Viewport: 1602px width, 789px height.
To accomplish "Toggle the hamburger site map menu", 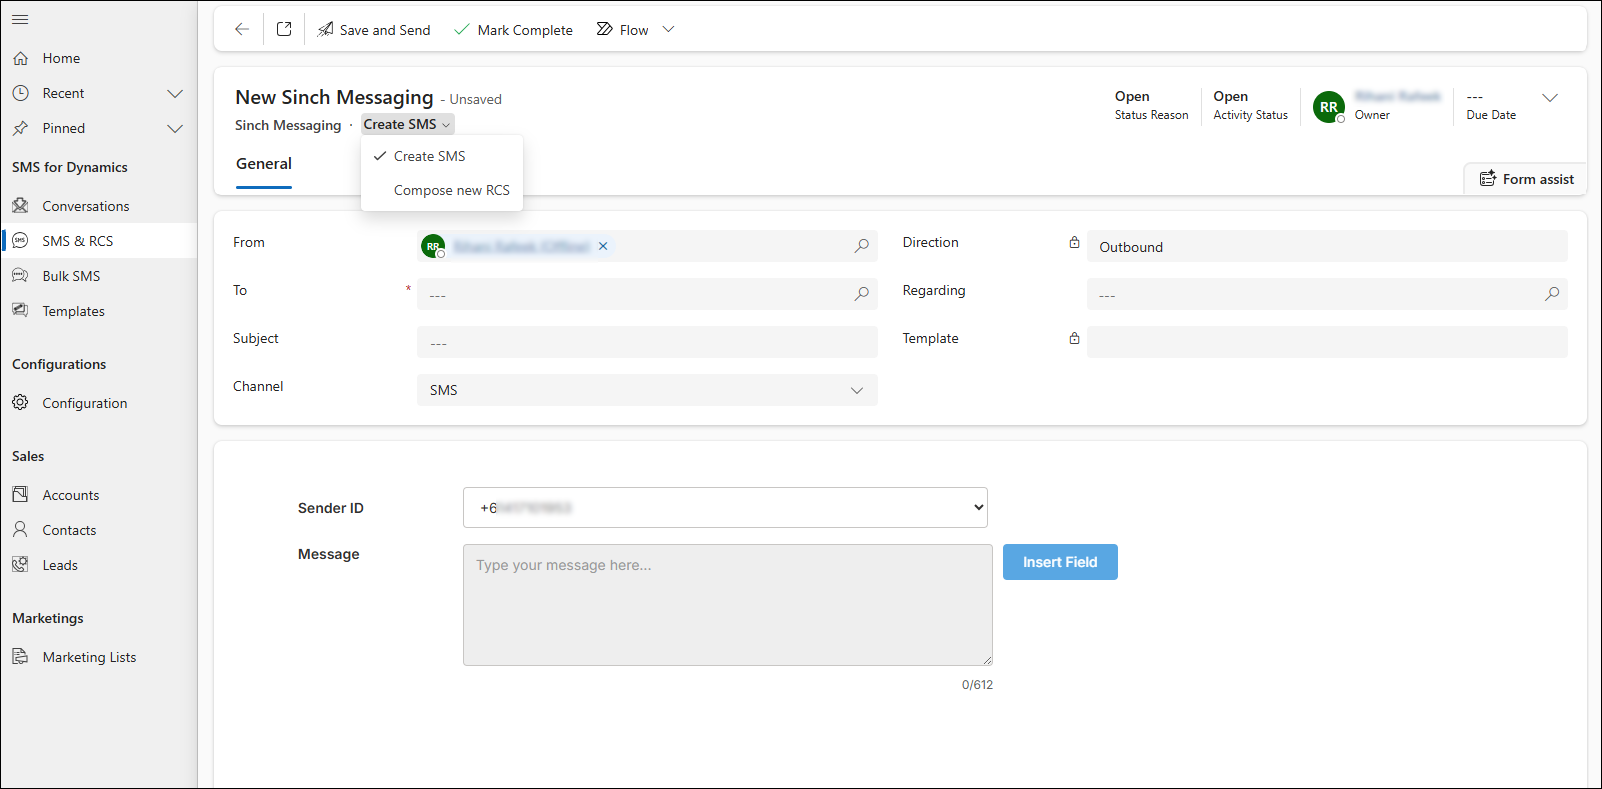I will (20, 19).
